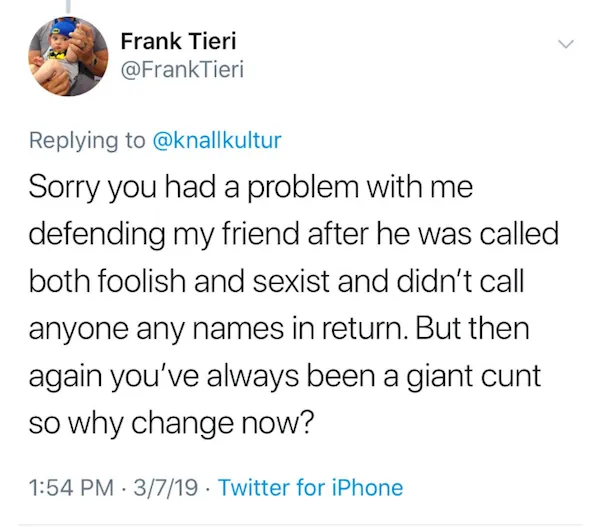The width and height of the screenshot is (600, 527).
Task: Select the 3/7/19 date text
Action: pos(169,487)
